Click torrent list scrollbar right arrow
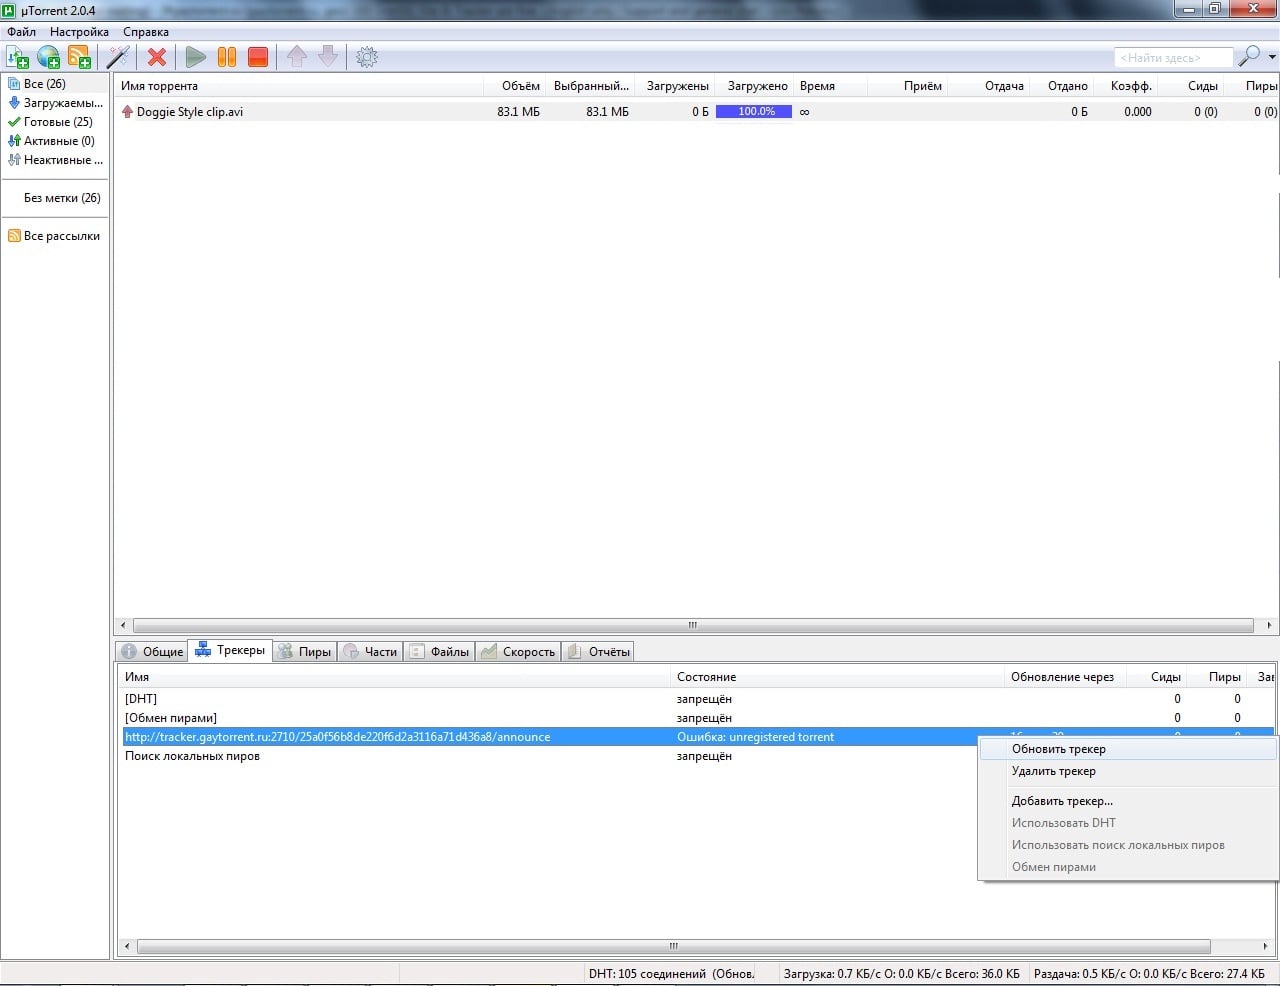This screenshot has width=1280, height=986. click(x=1270, y=626)
